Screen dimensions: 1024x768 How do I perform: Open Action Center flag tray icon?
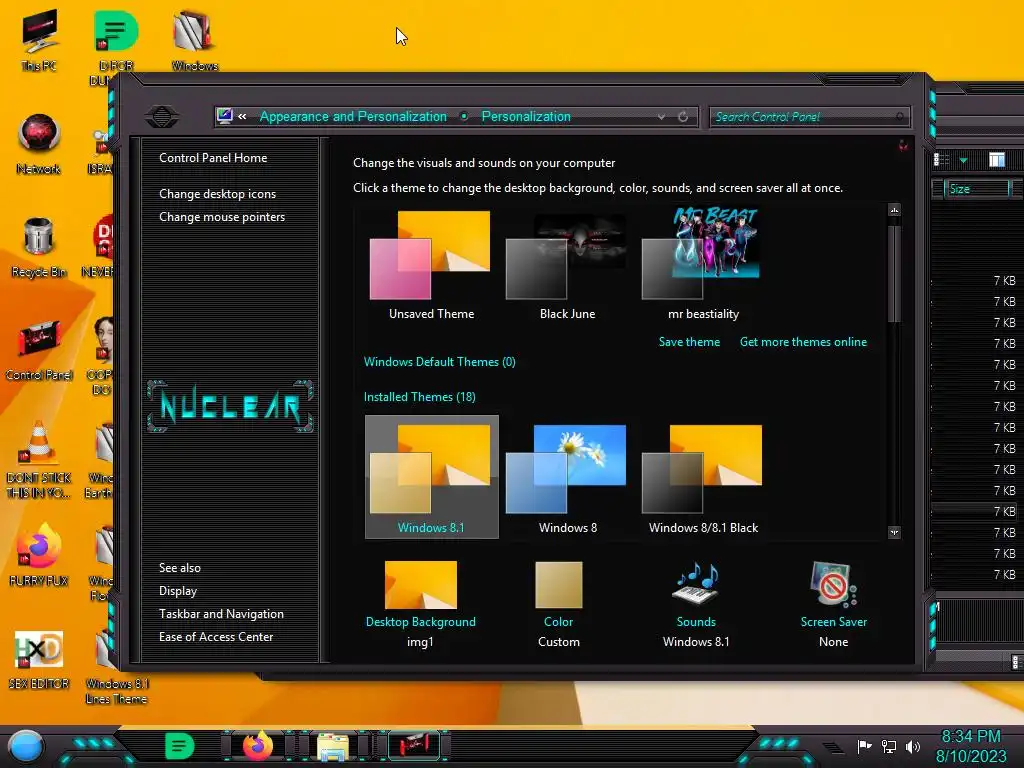[864, 746]
